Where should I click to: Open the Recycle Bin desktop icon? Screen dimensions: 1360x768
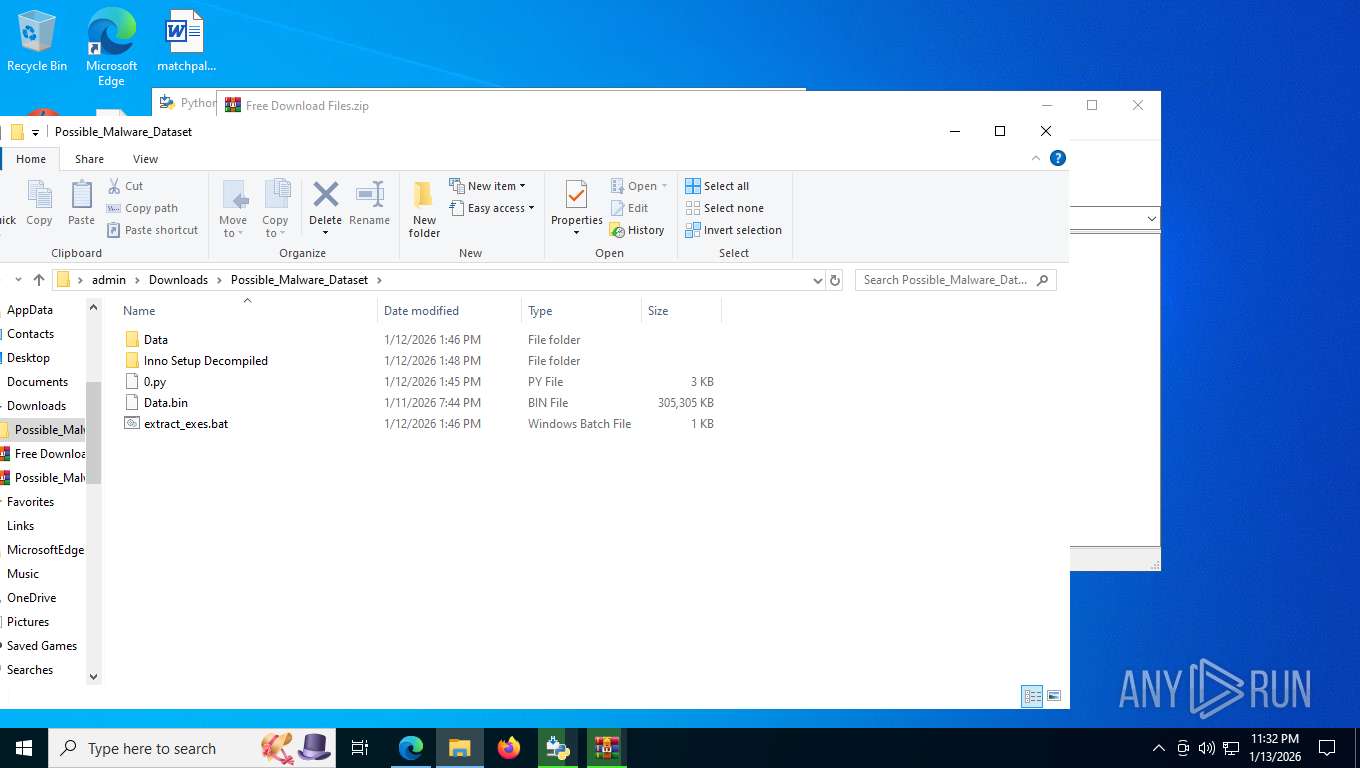click(37, 42)
